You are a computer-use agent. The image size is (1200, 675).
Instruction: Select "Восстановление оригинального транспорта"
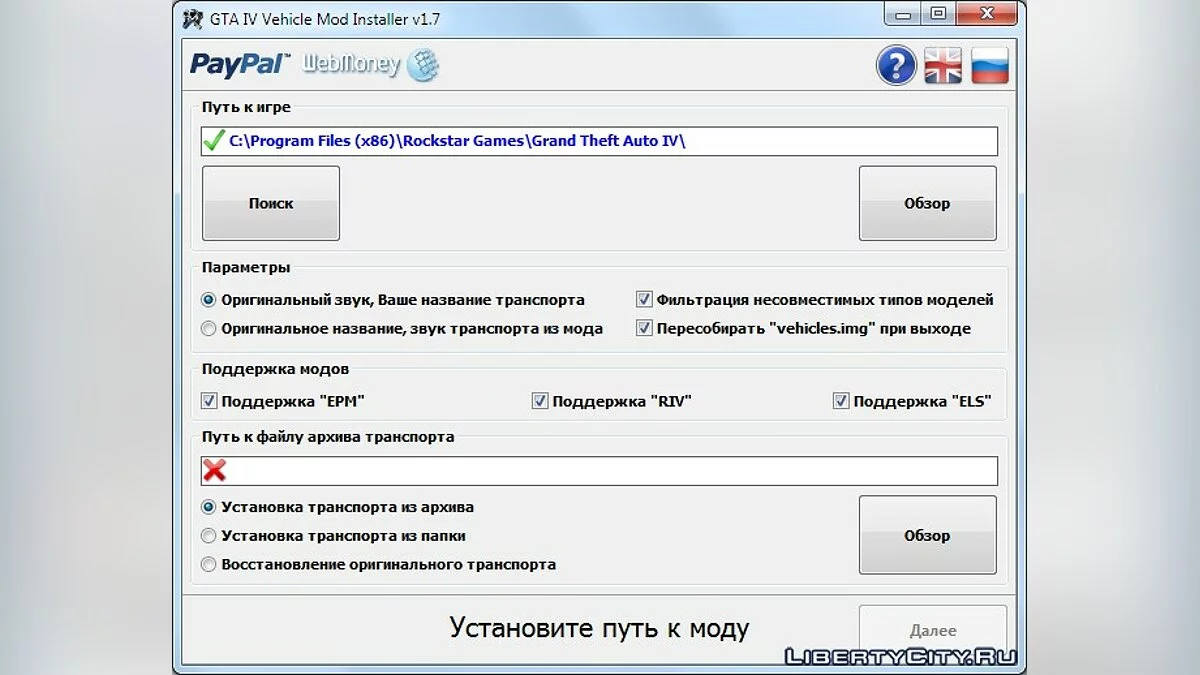208,564
